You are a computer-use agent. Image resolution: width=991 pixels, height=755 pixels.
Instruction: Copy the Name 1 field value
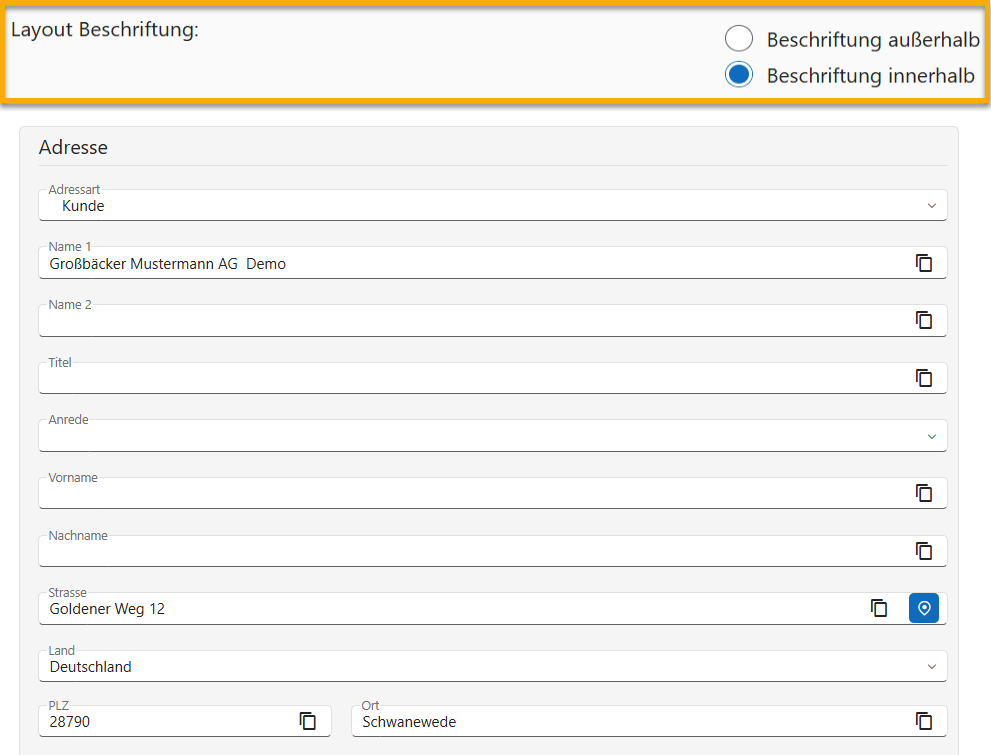pyautogui.click(x=924, y=263)
